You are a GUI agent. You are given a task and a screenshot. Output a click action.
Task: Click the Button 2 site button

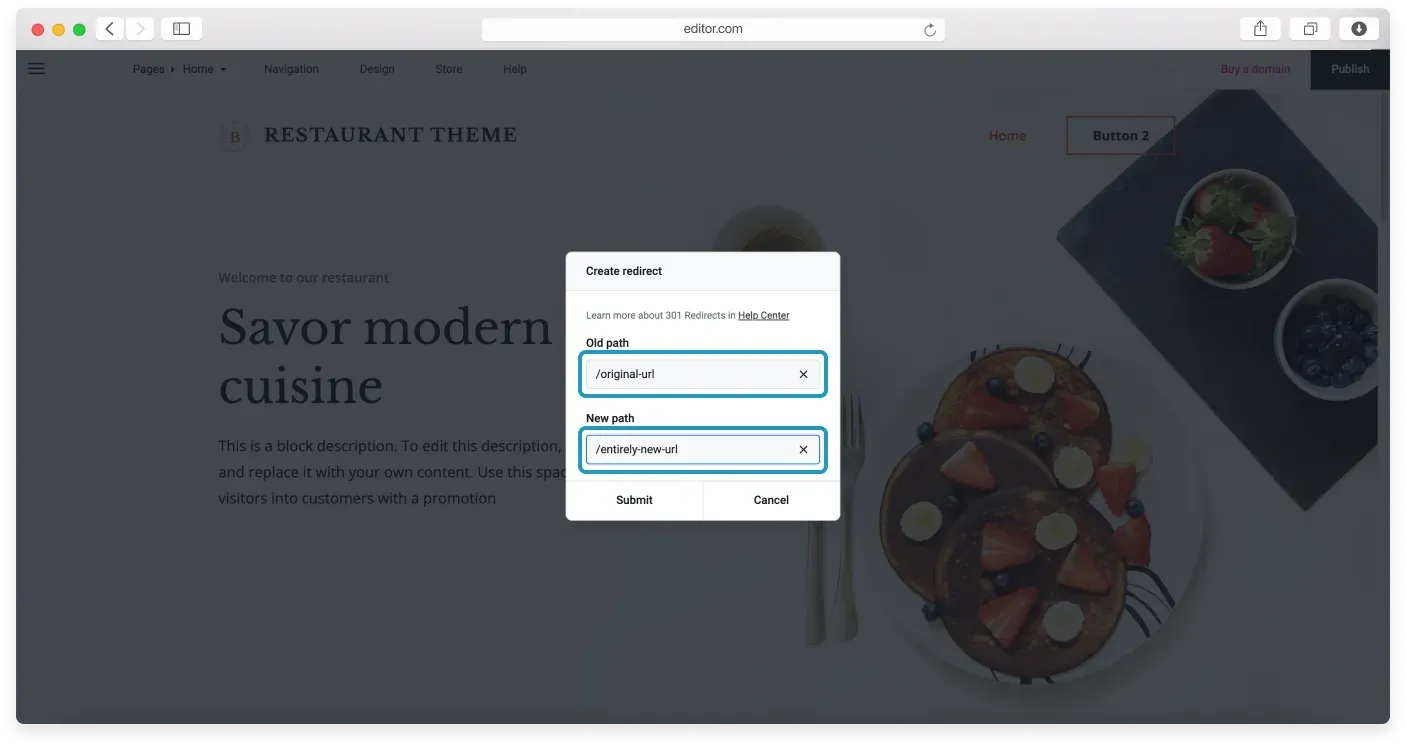tap(1121, 136)
